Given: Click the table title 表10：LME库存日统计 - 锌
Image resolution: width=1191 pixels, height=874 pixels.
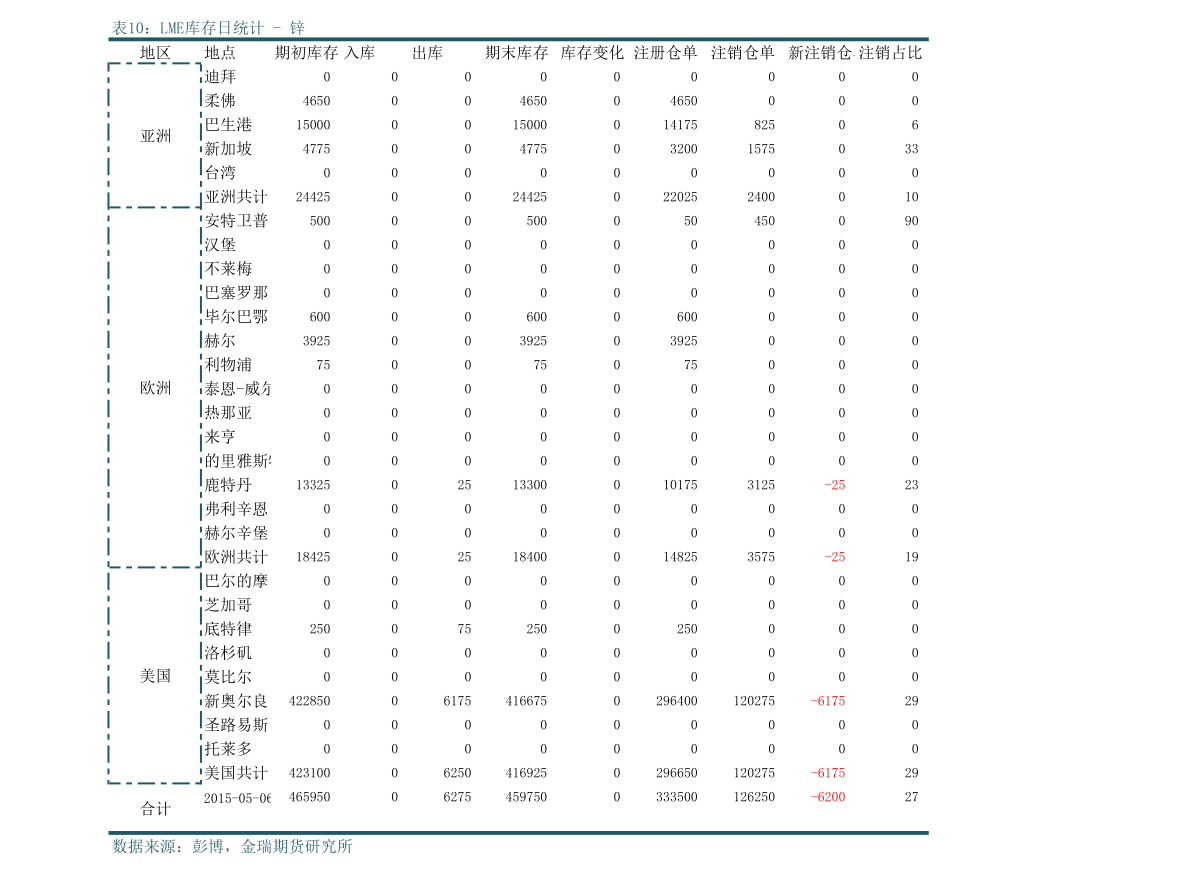Looking at the screenshot, I should 208,28.
